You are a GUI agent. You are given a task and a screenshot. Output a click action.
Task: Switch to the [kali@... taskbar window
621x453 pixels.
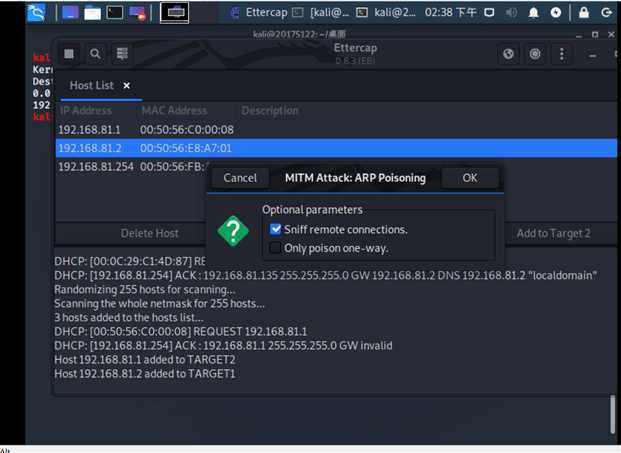point(321,13)
